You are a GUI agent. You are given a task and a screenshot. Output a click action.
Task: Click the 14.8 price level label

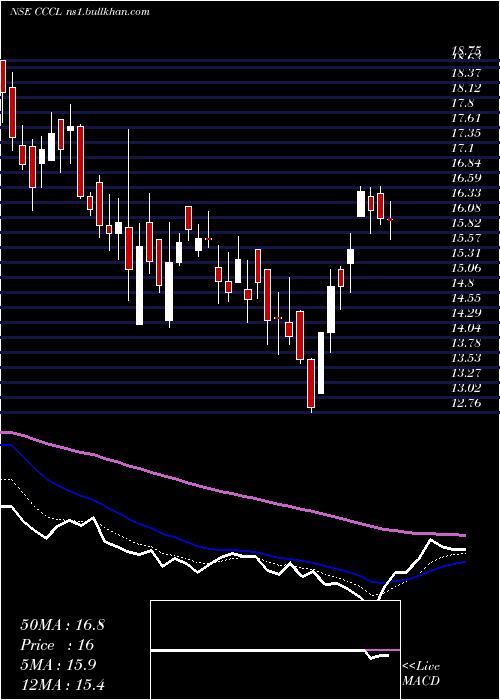tap(463, 283)
